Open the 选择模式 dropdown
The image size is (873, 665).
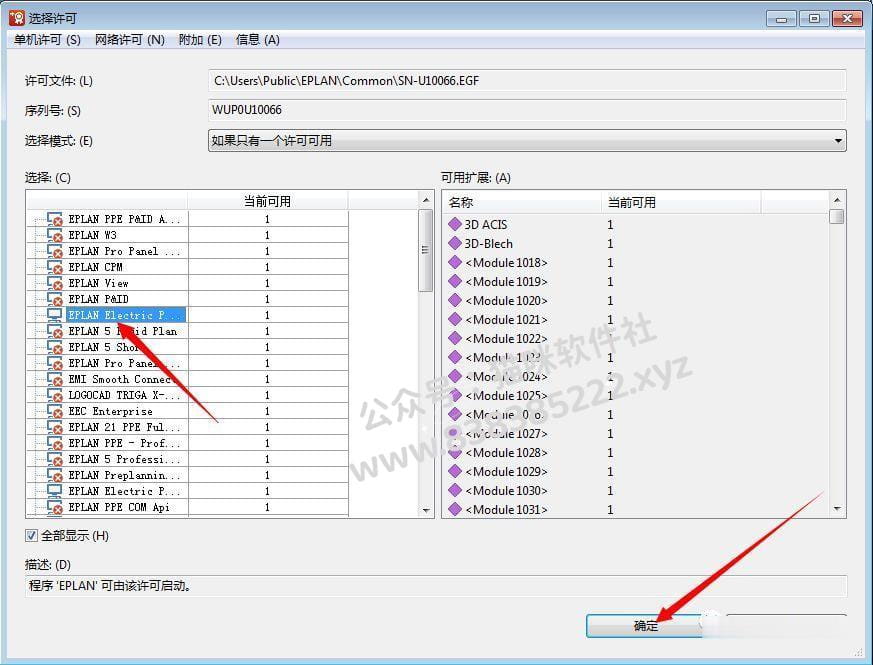click(527, 140)
